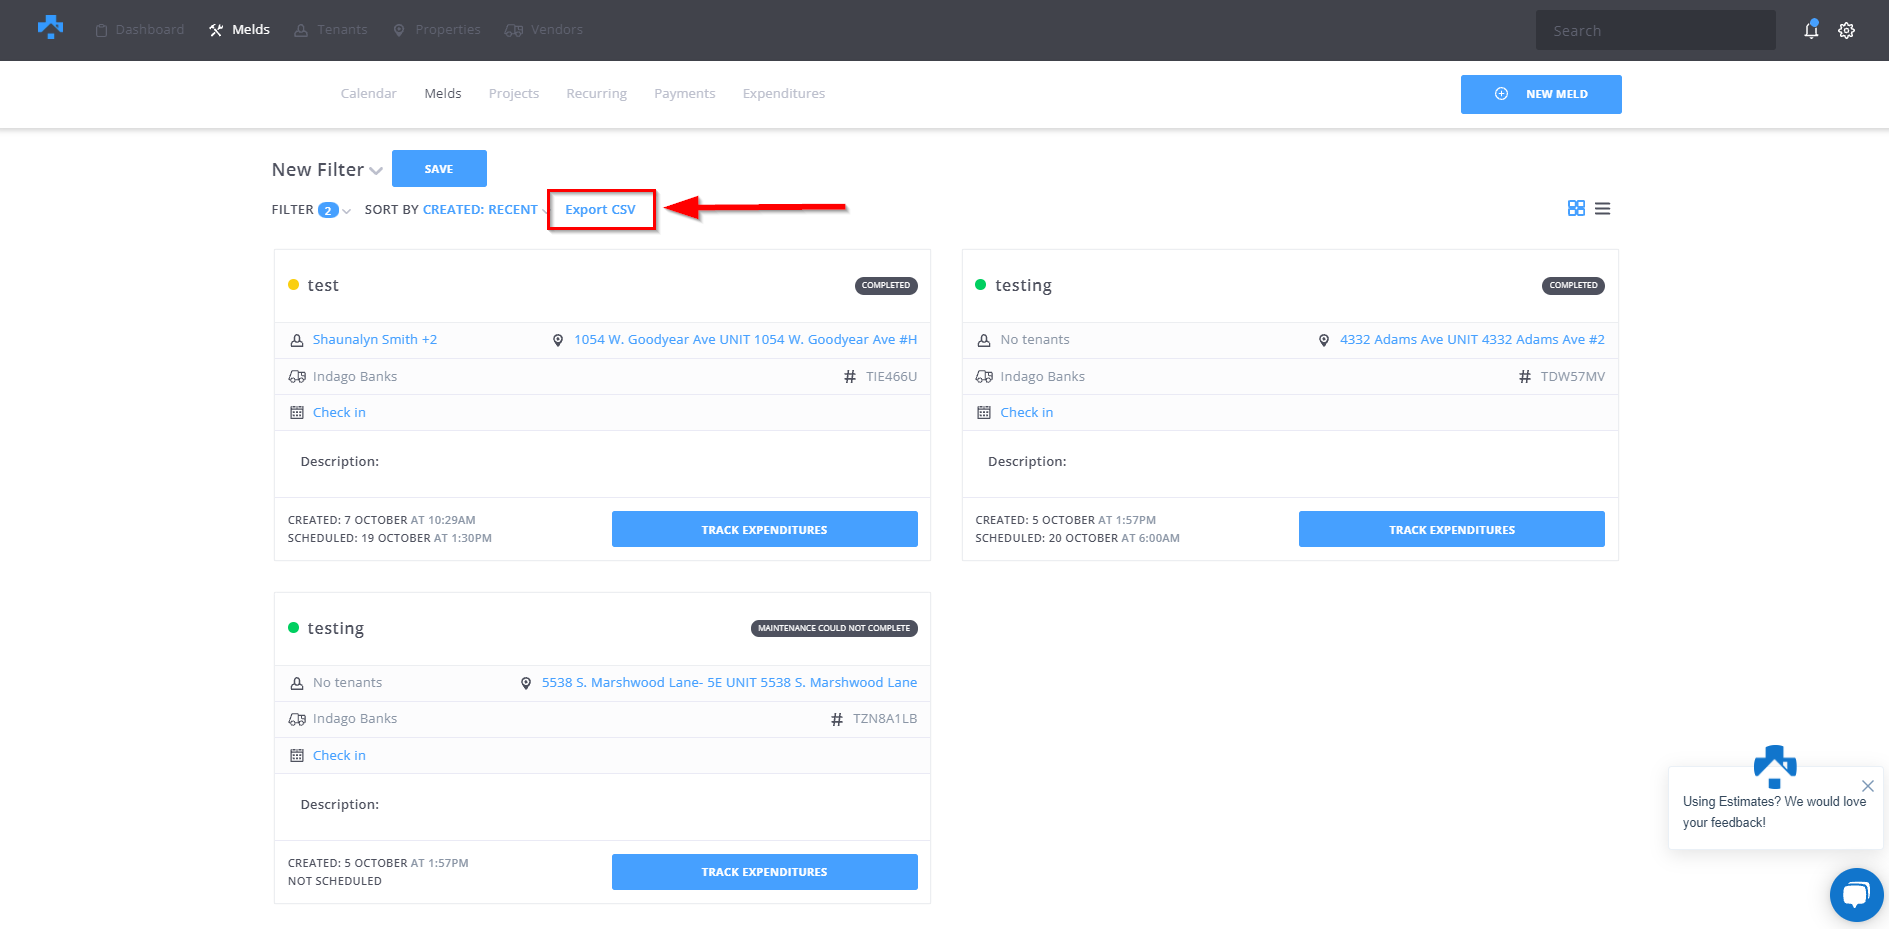This screenshot has width=1889, height=929.
Task: Open the Sort By Created: Recent dropdown
Action: click(x=480, y=210)
